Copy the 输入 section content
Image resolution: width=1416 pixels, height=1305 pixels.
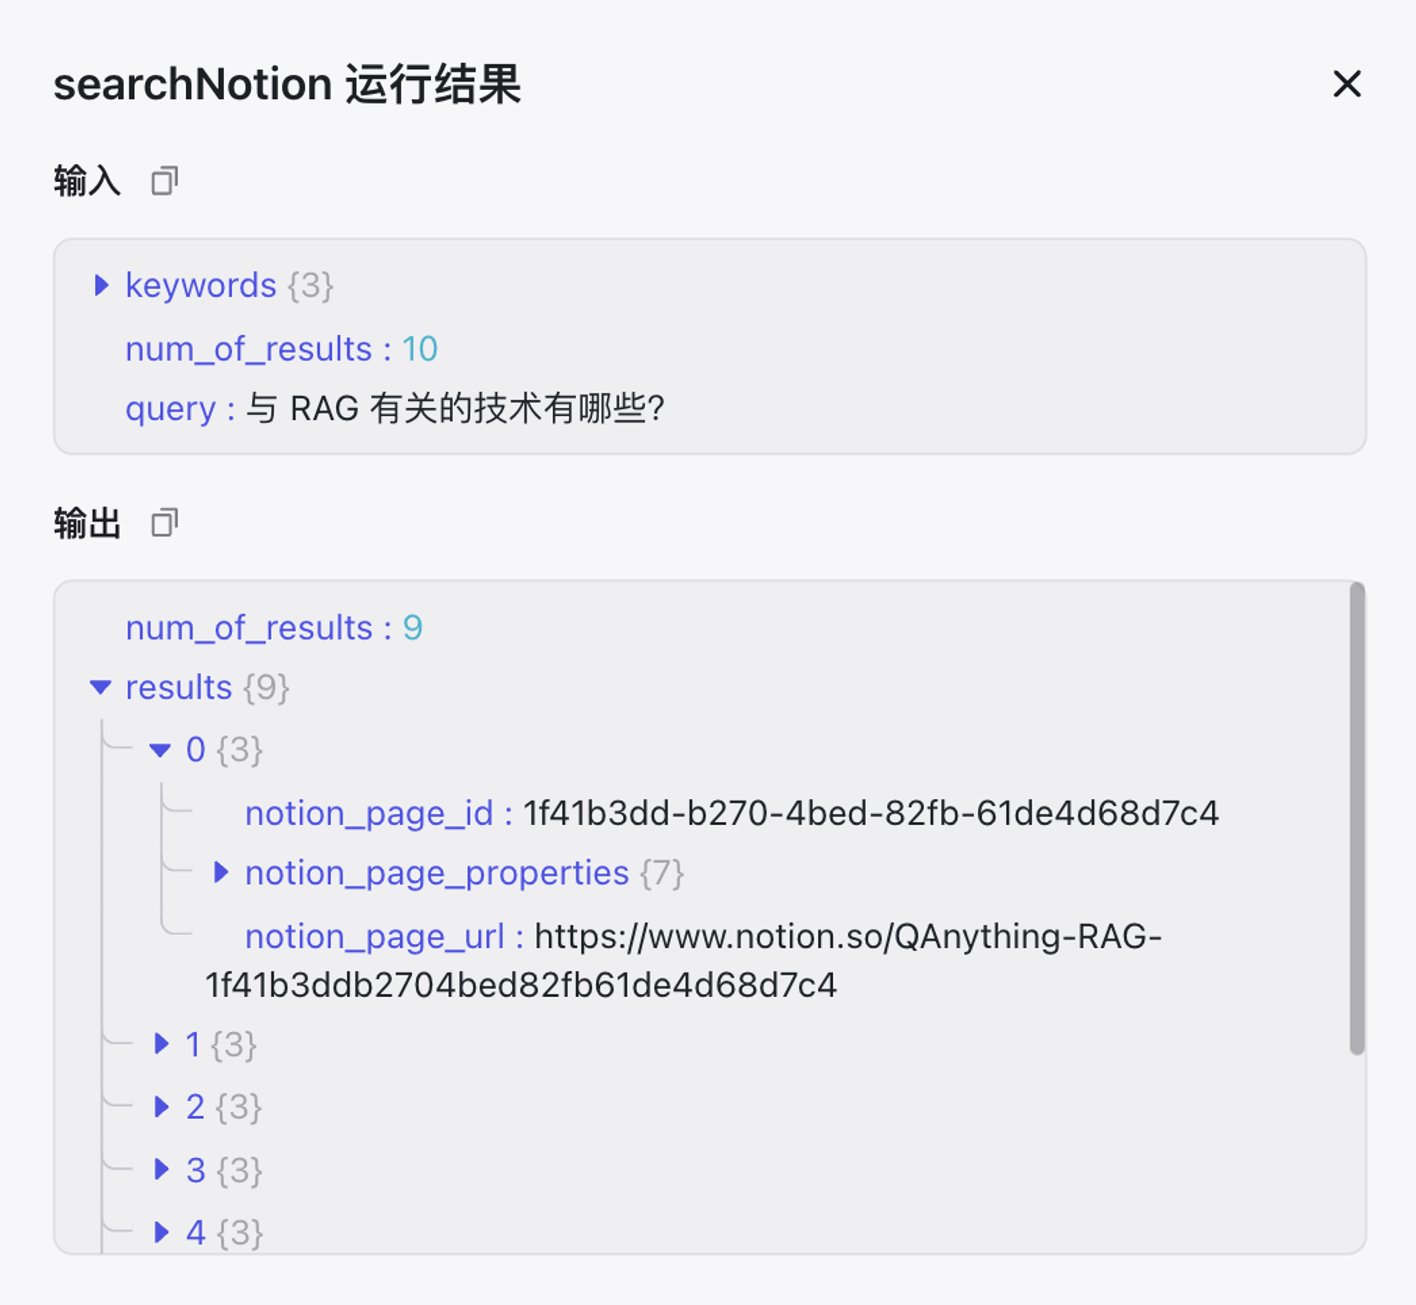(x=165, y=181)
